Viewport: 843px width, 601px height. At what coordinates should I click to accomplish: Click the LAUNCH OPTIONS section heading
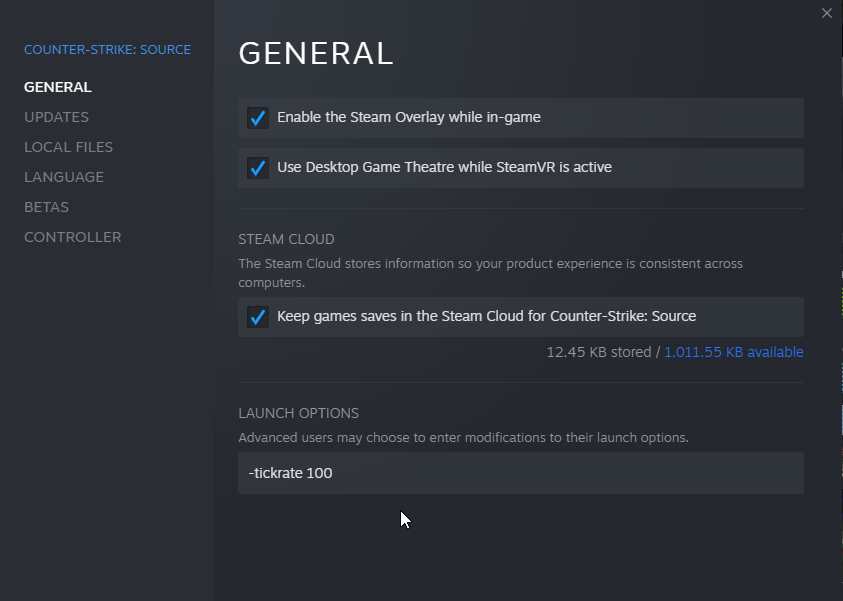point(298,413)
